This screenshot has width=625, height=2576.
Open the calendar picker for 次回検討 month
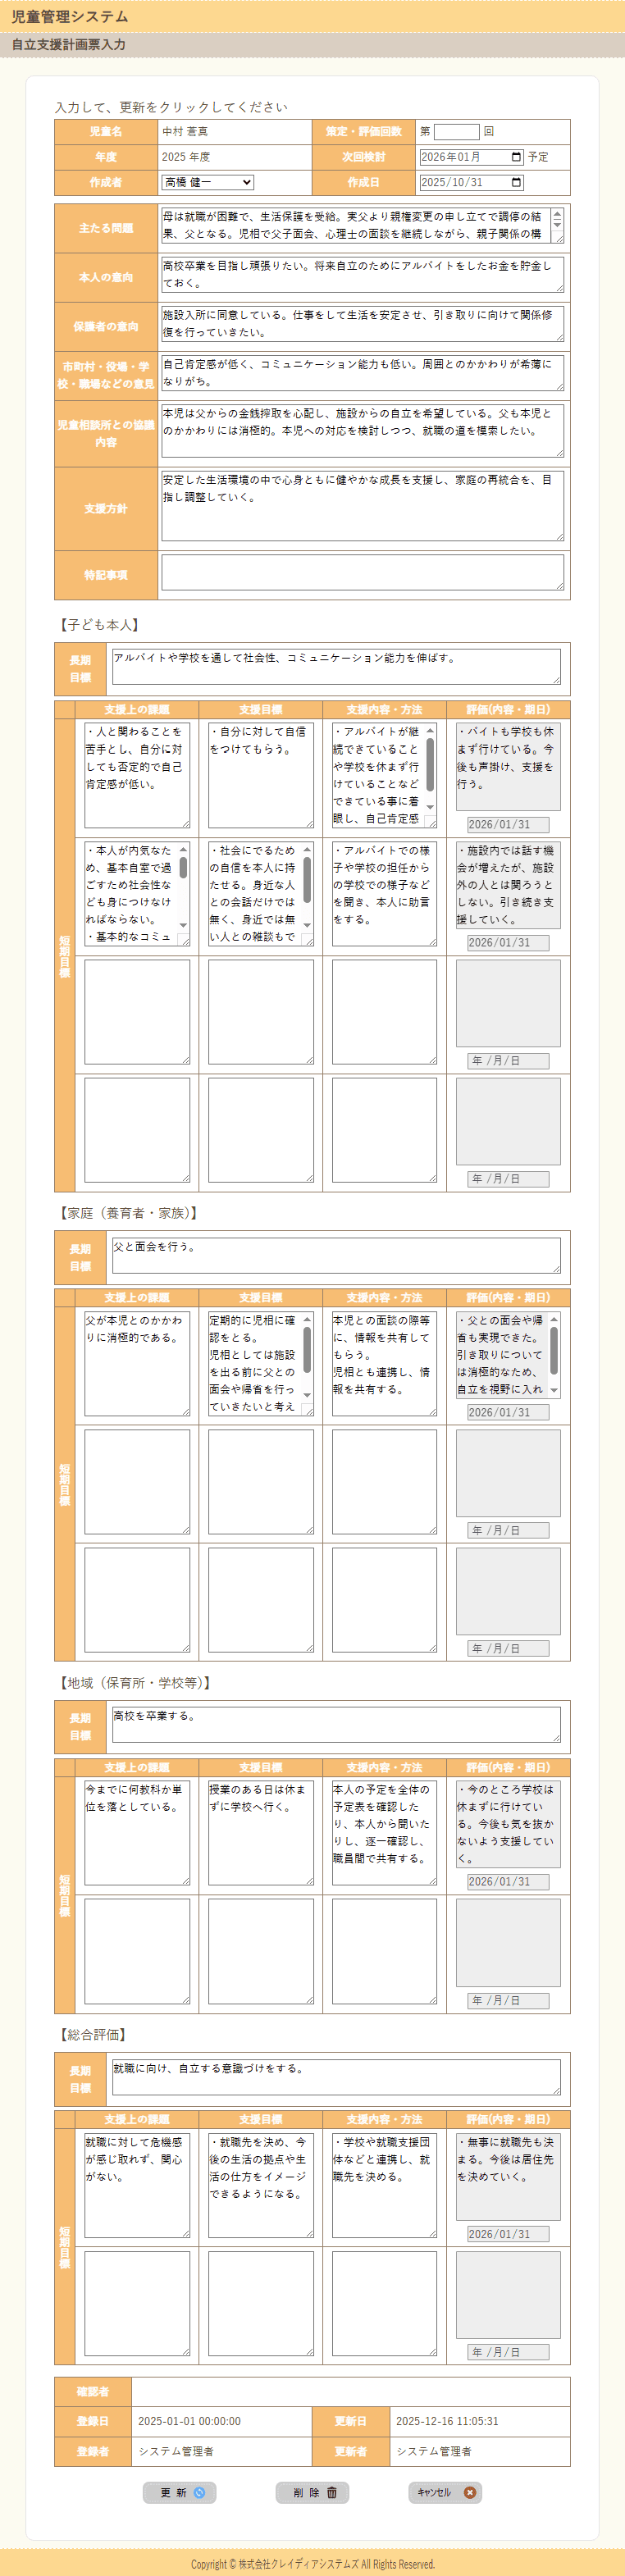coord(516,157)
